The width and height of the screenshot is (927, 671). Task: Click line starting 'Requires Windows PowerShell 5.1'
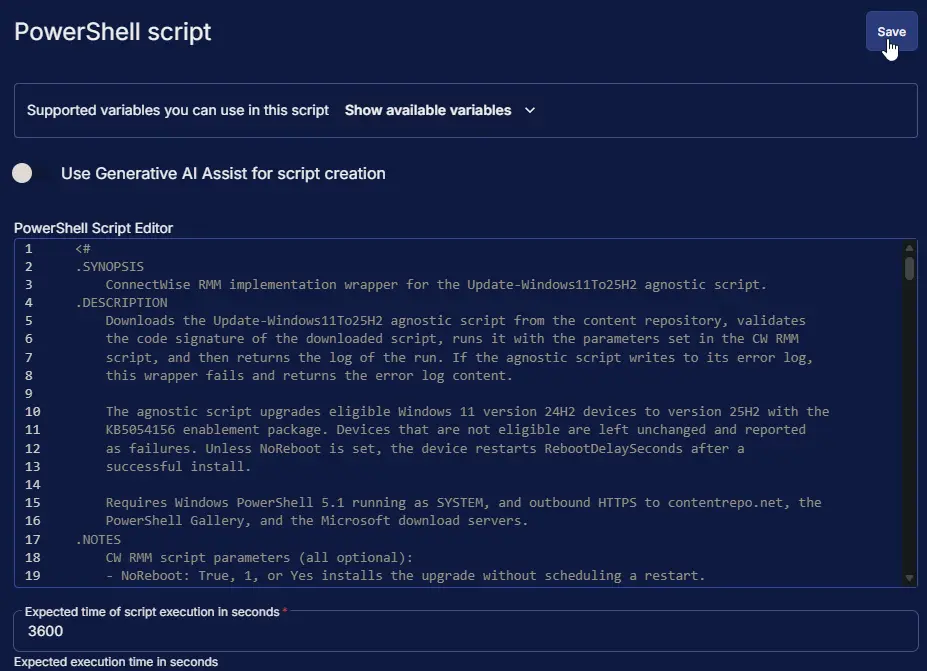(x=464, y=503)
